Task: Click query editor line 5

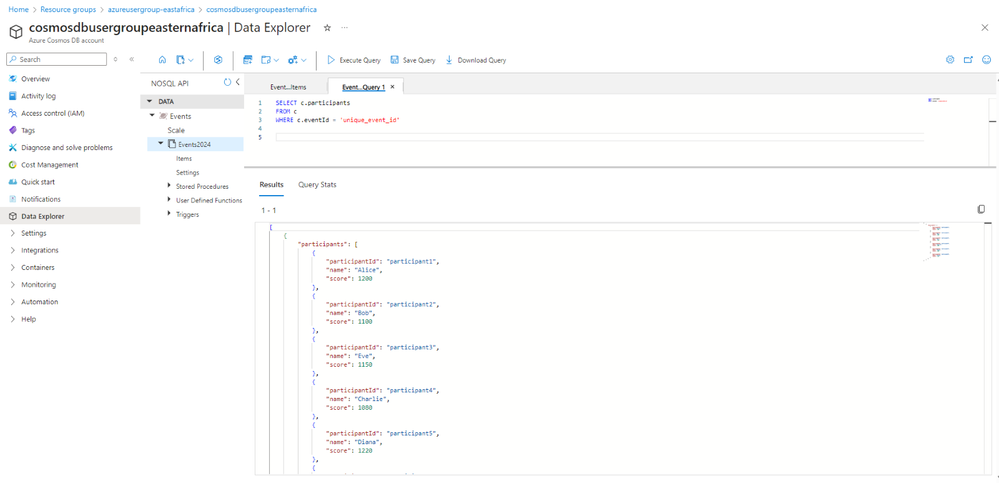Action: (599, 137)
